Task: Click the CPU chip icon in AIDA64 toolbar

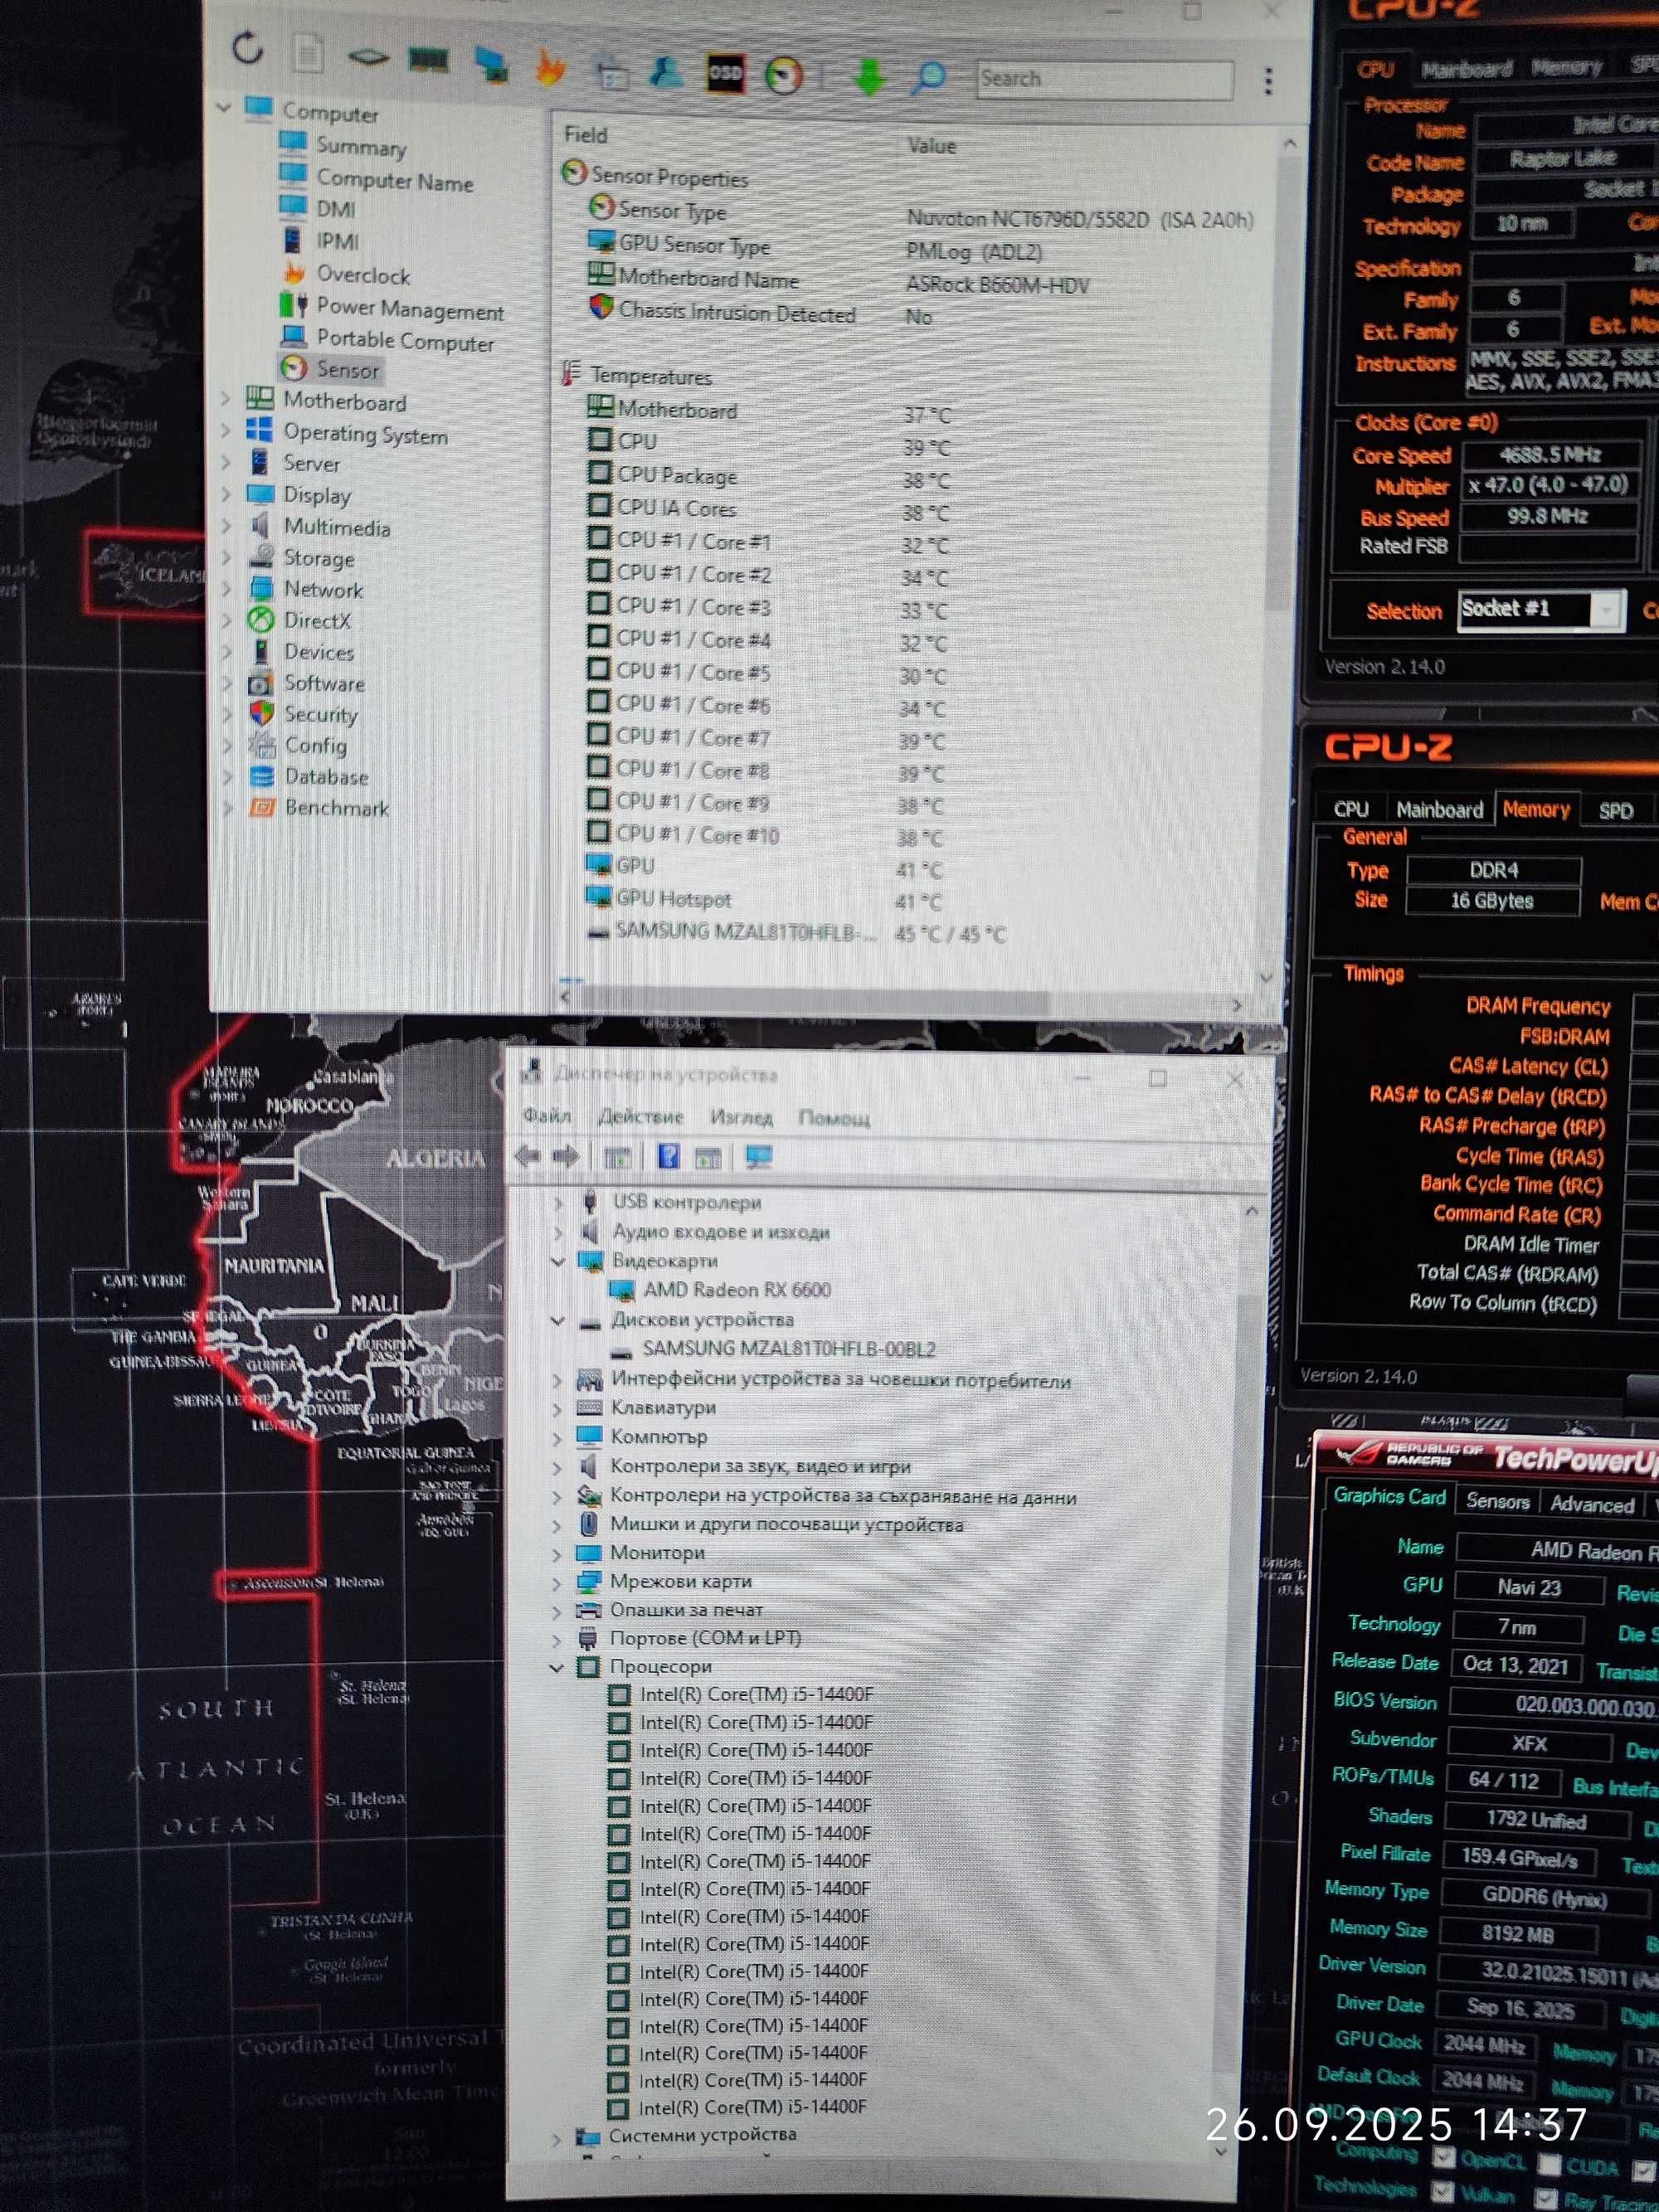Action: click(368, 57)
